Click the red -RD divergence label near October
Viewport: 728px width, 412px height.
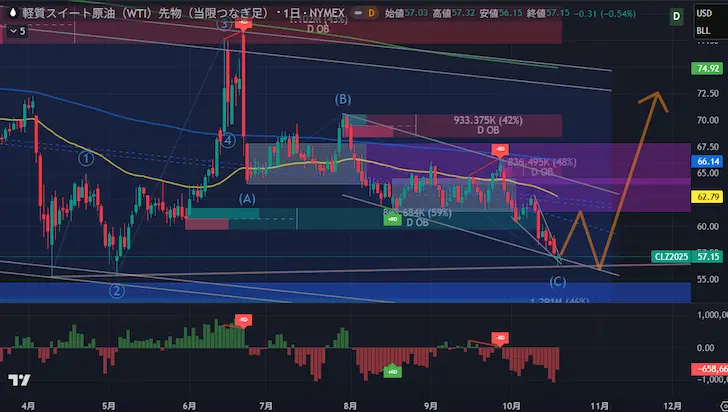tap(499, 150)
